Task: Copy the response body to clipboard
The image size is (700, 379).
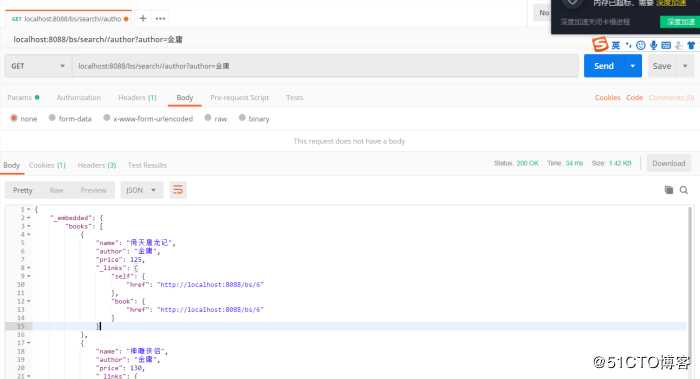Action: [669, 190]
